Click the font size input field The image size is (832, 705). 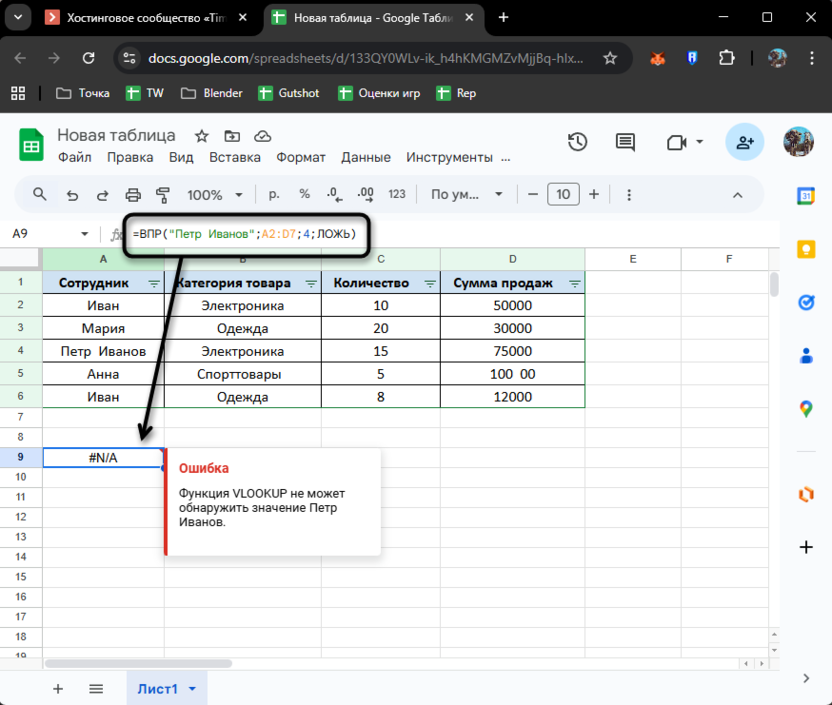(x=563, y=195)
